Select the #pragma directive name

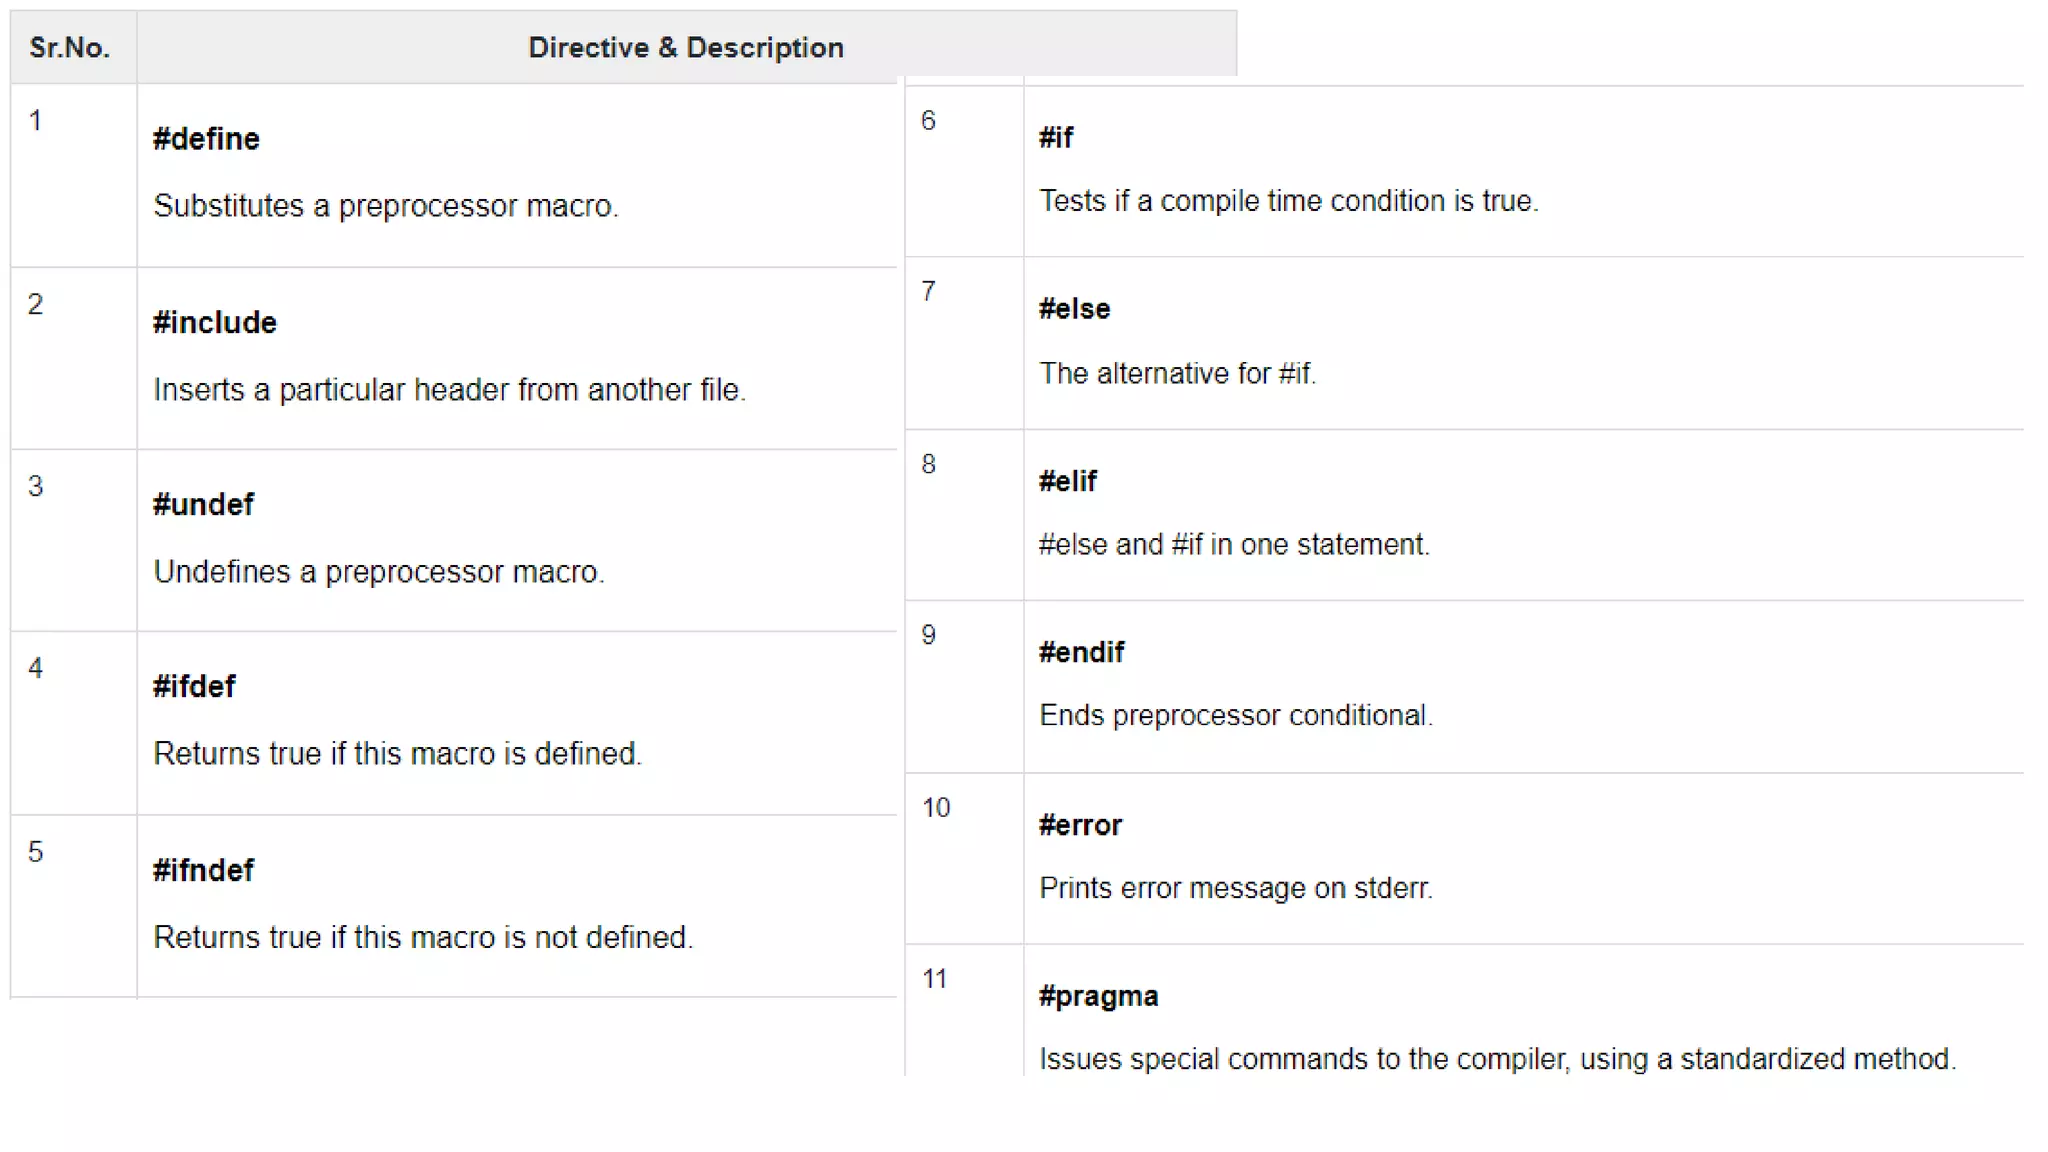coord(1098,997)
